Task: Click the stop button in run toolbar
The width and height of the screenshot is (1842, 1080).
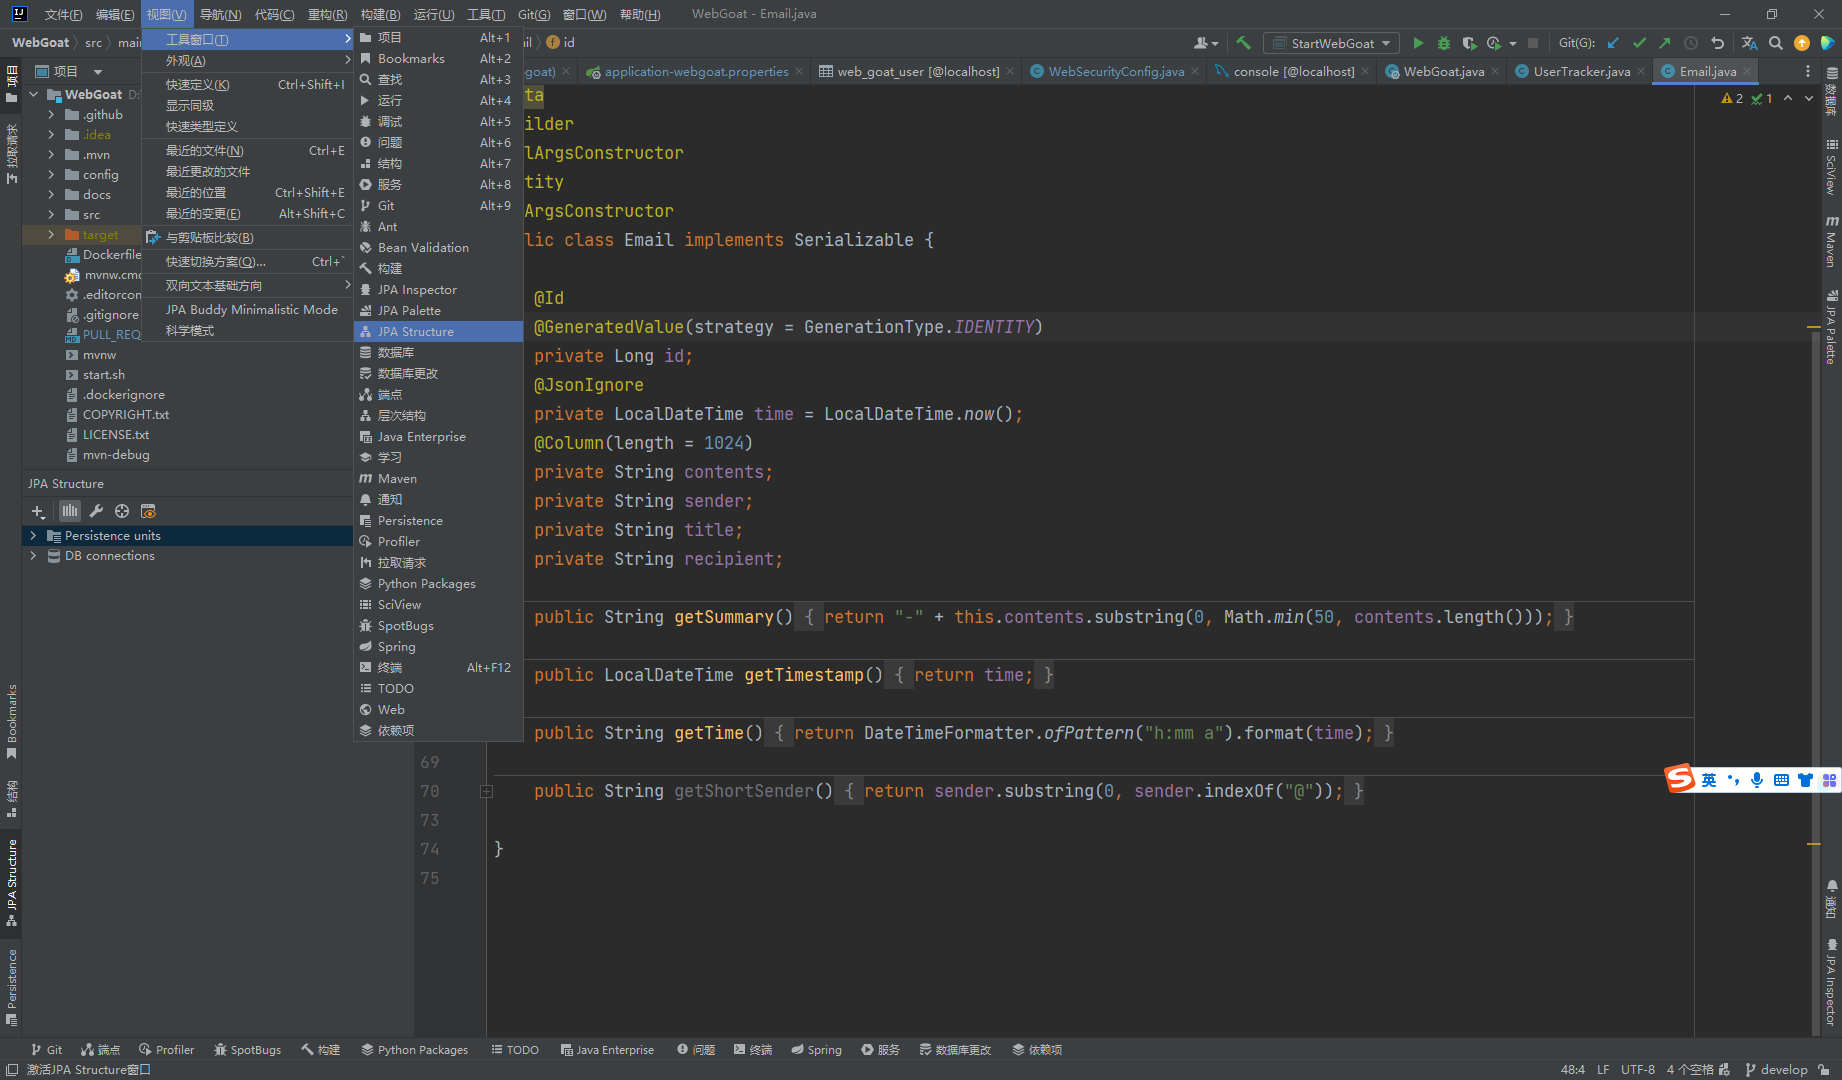Action: pos(1532,43)
